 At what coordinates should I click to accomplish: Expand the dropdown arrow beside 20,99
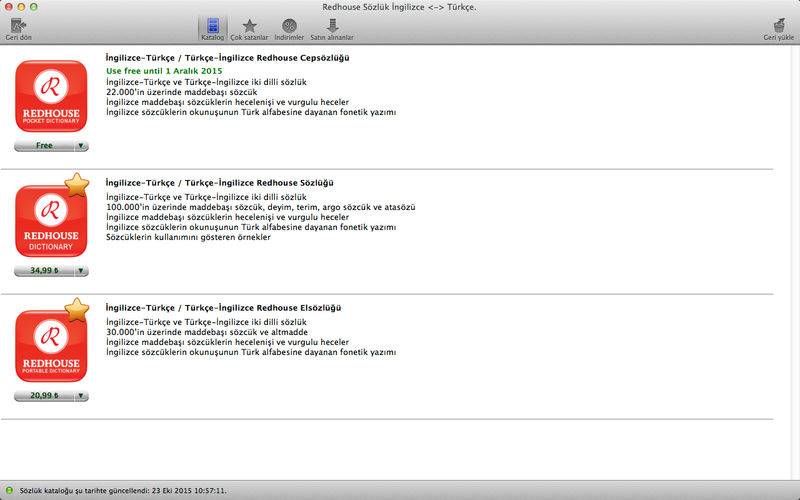pos(81,395)
